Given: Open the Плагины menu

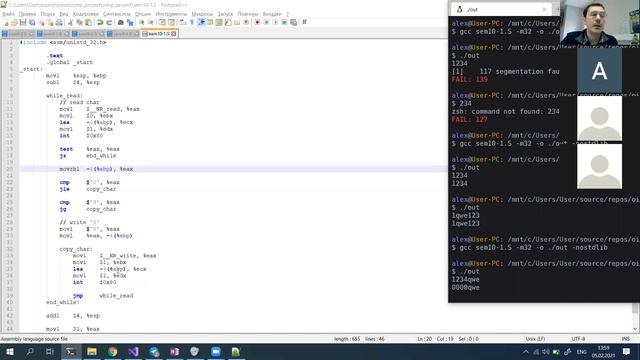Looking at the screenshot, I should (x=248, y=14).
